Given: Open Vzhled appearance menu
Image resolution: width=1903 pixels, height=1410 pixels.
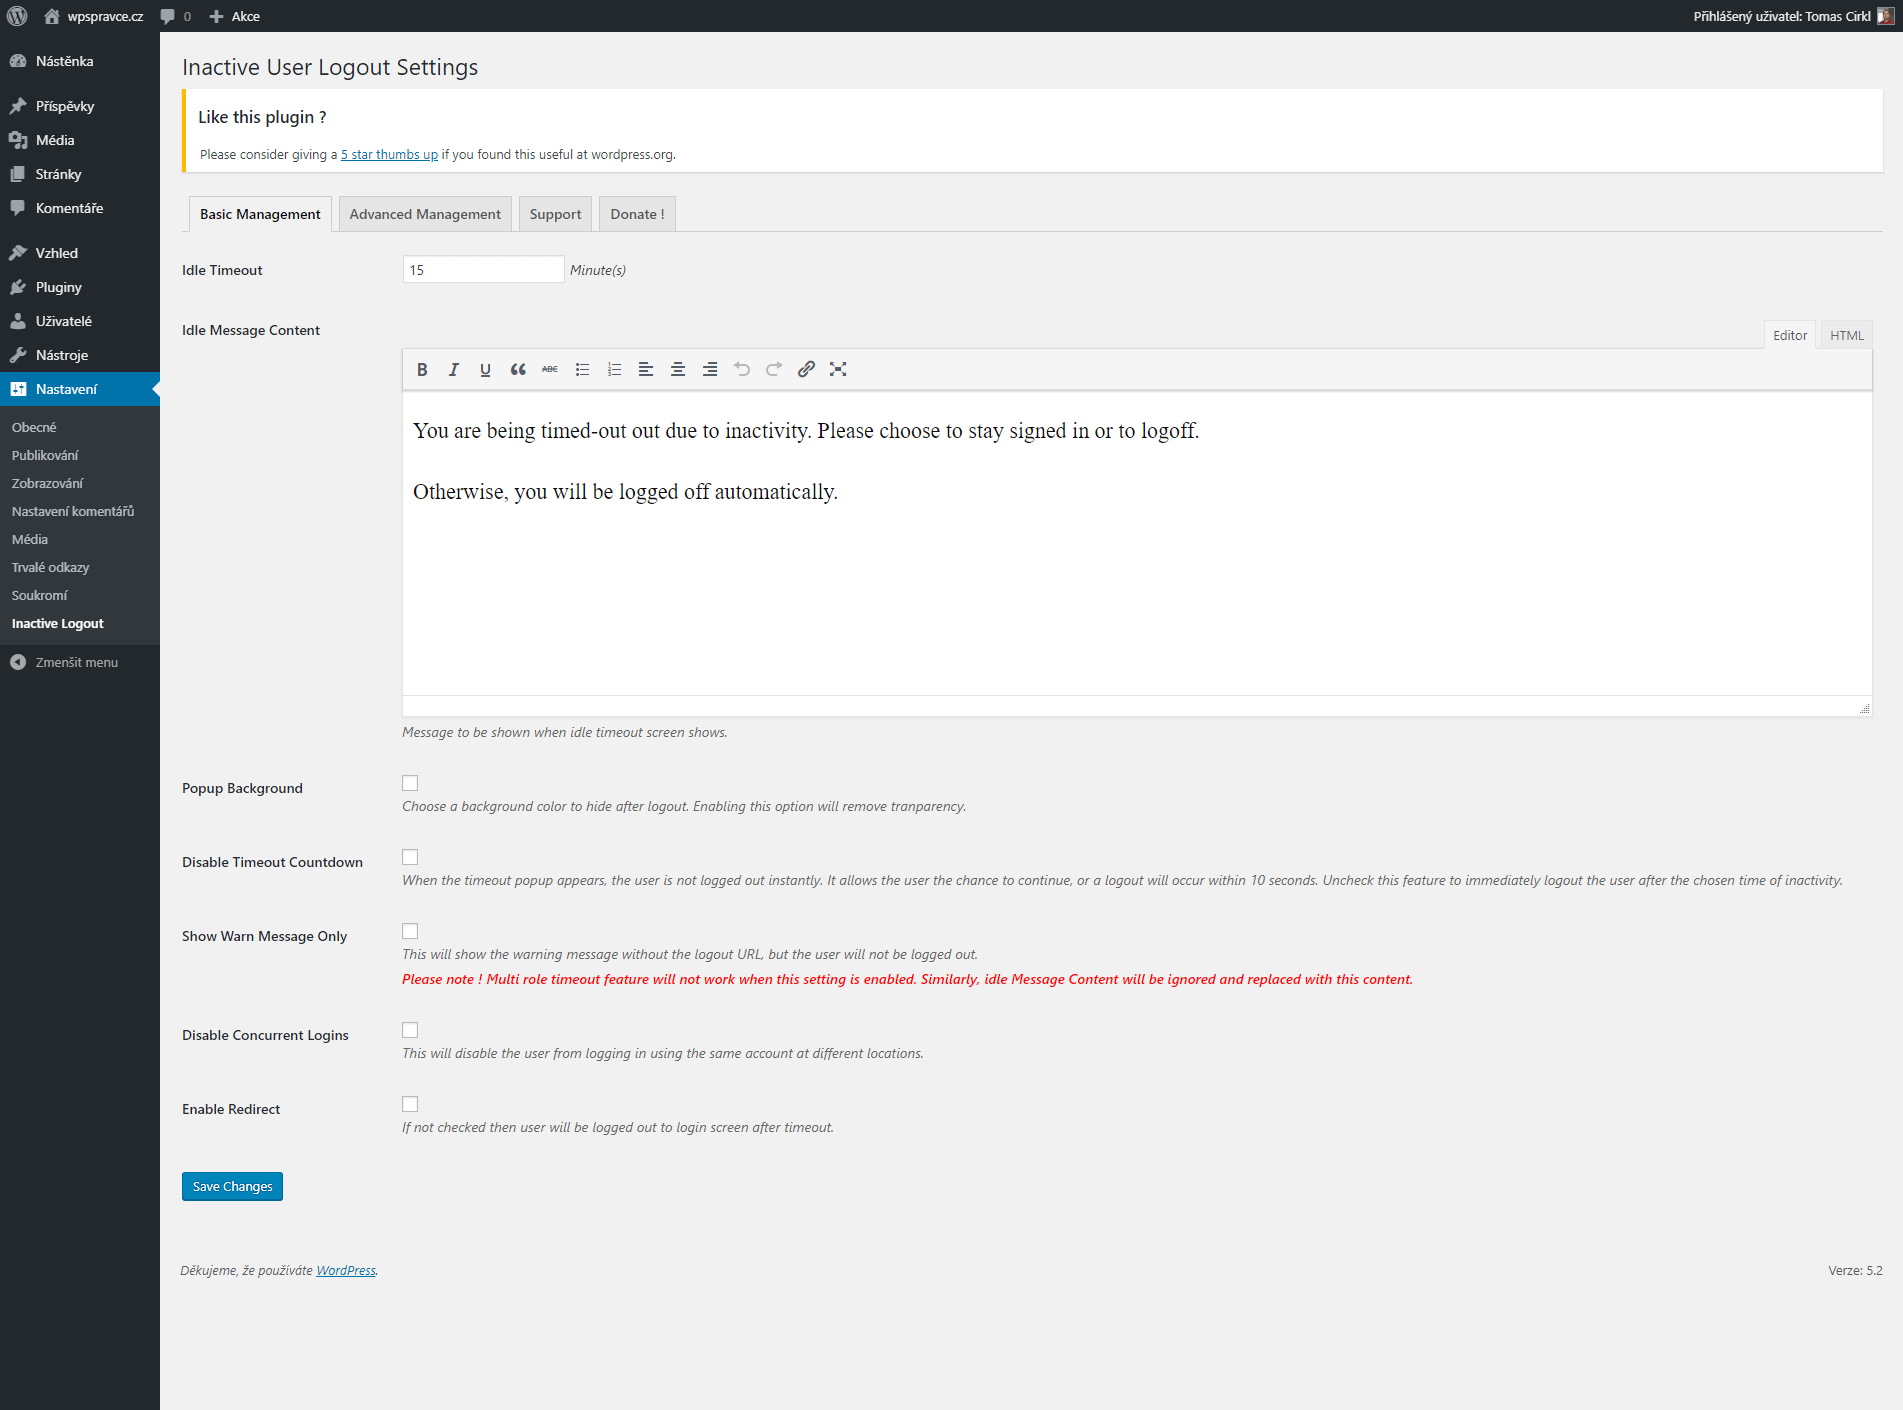Looking at the screenshot, I should pyautogui.click(x=80, y=253).
